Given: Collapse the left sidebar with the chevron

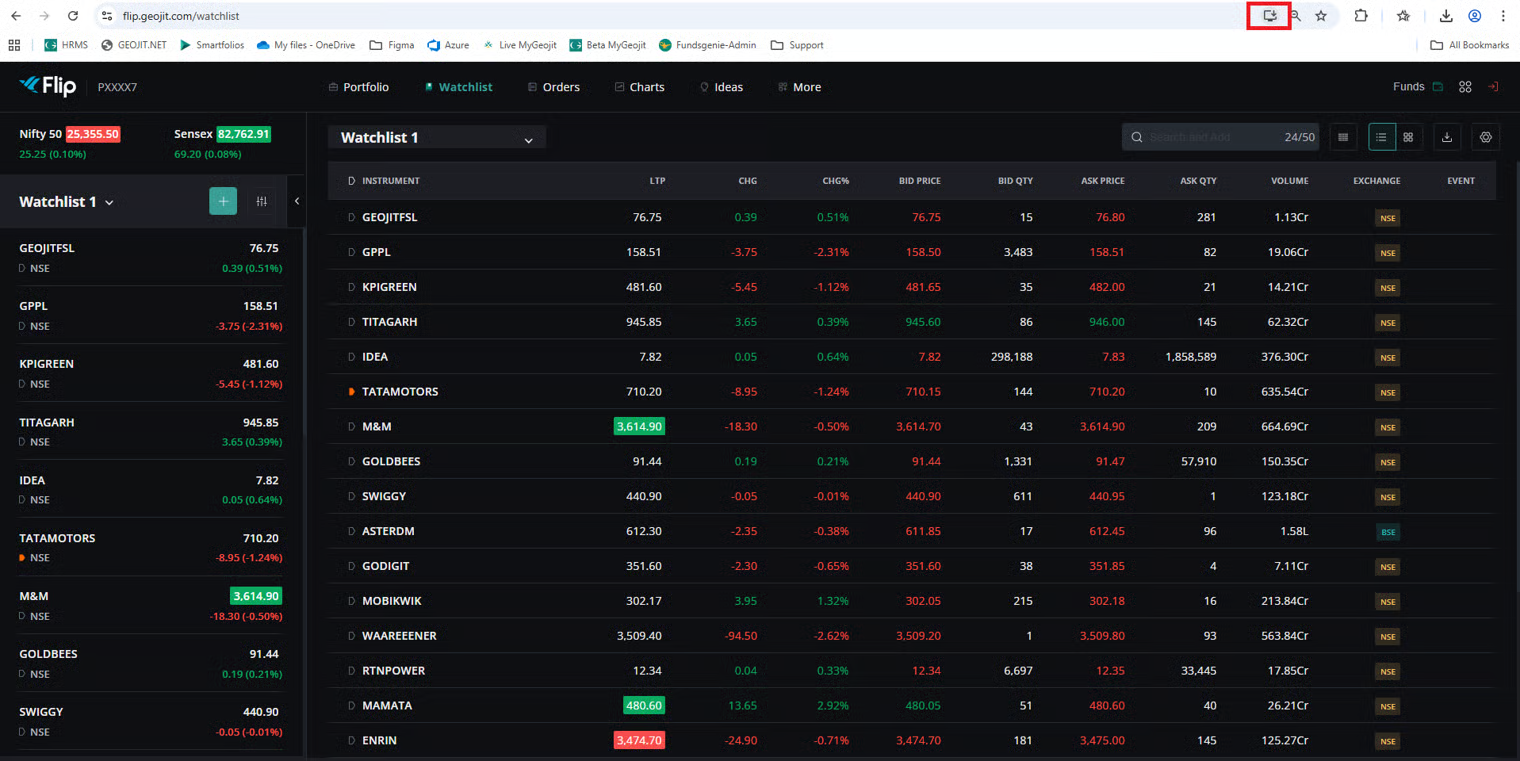Looking at the screenshot, I should 297,201.
